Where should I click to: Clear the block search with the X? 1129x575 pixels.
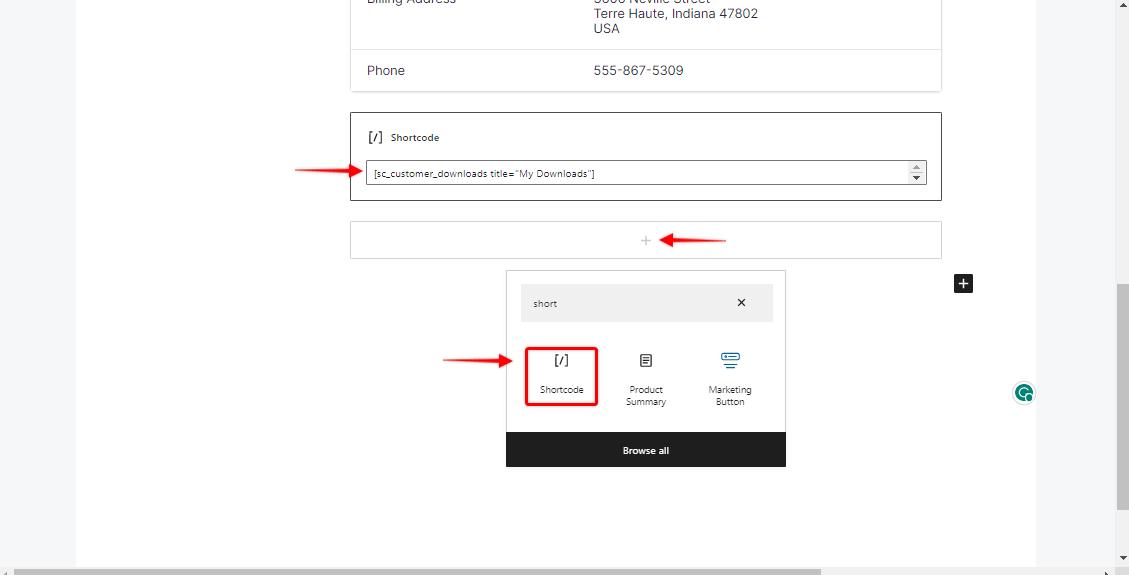click(x=741, y=303)
